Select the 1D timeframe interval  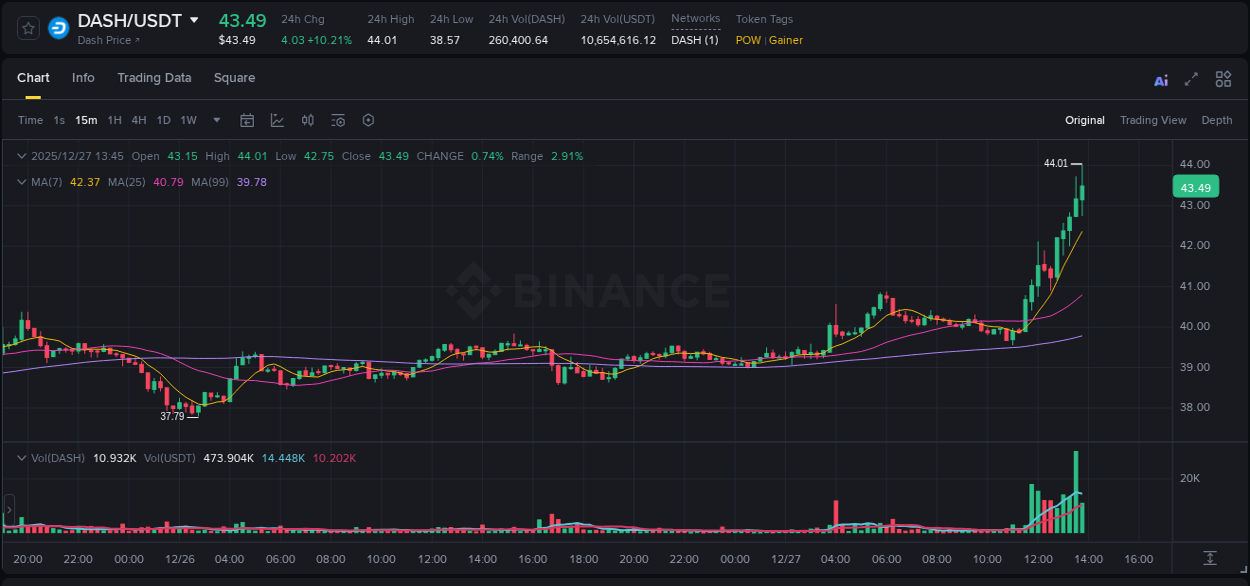163,119
